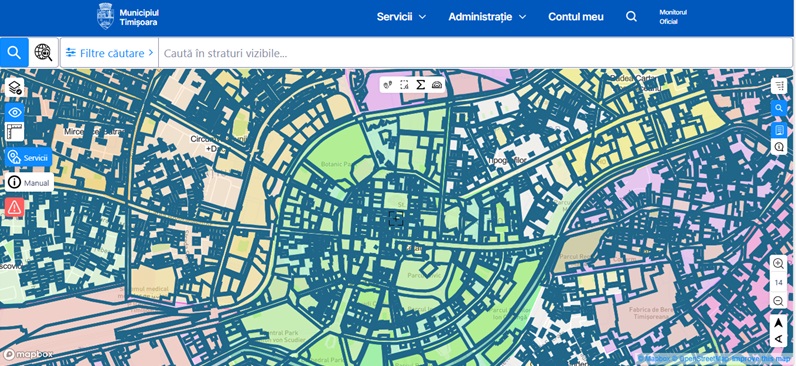The height and width of the screenshot is (366, 796).
Task: Click the header search magnifier icon
Action: click(x=631, y=16)
